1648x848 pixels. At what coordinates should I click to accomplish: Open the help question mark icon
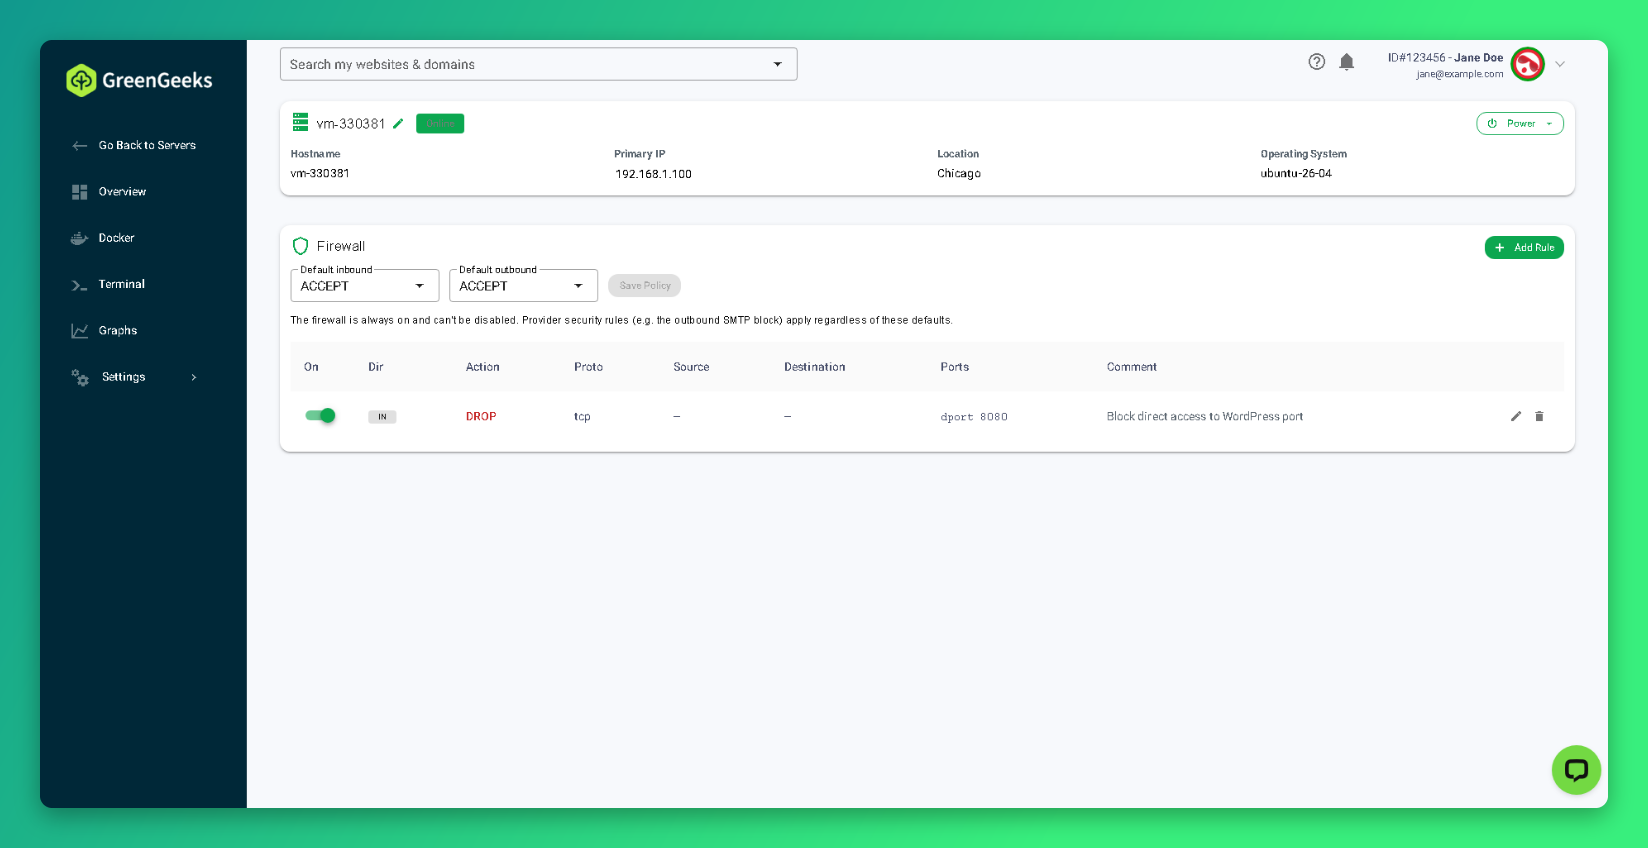click(1317, 62)
